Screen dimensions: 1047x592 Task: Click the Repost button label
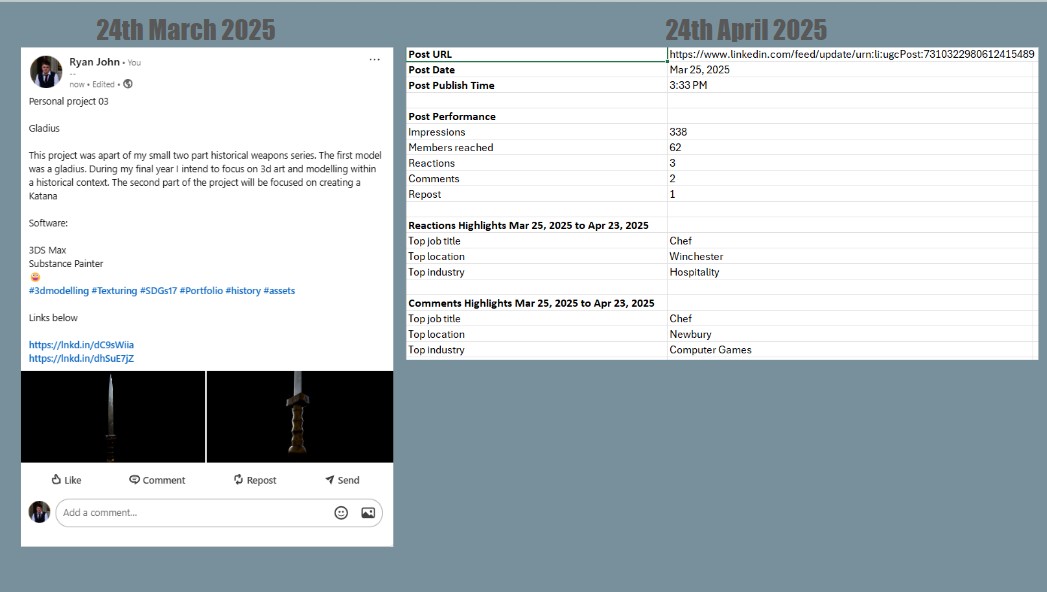[261, 480]
